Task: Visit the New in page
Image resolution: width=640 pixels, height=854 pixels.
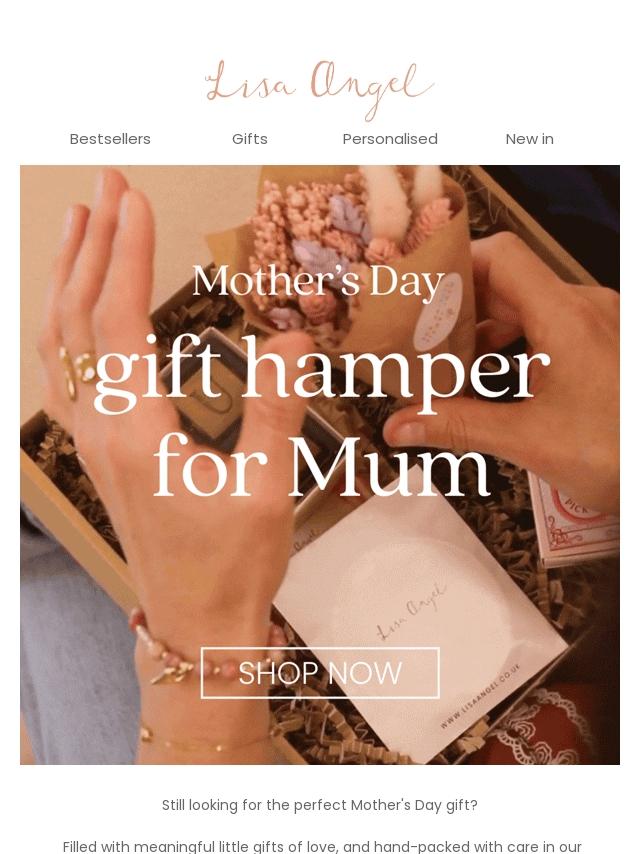Action: [529, 139]
